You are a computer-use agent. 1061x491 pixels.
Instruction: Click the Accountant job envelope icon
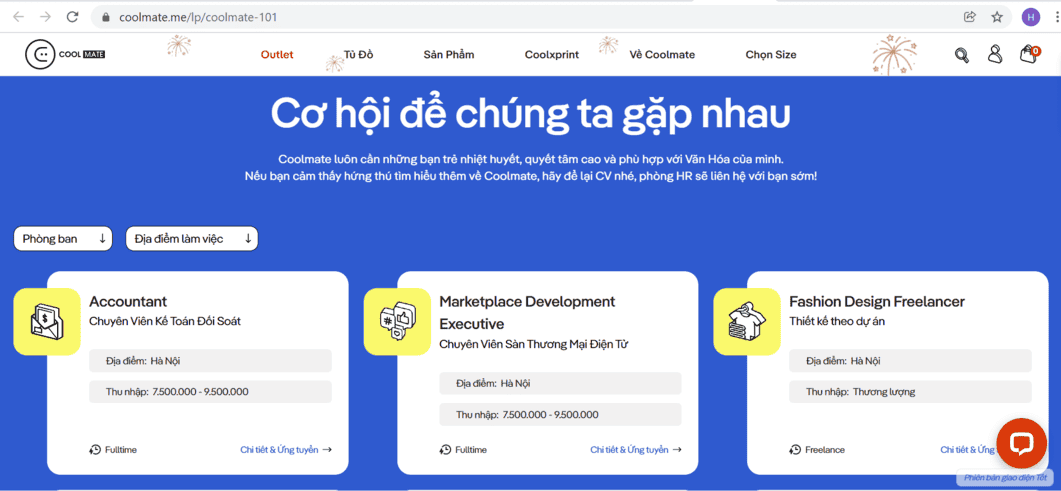[47, 321]
